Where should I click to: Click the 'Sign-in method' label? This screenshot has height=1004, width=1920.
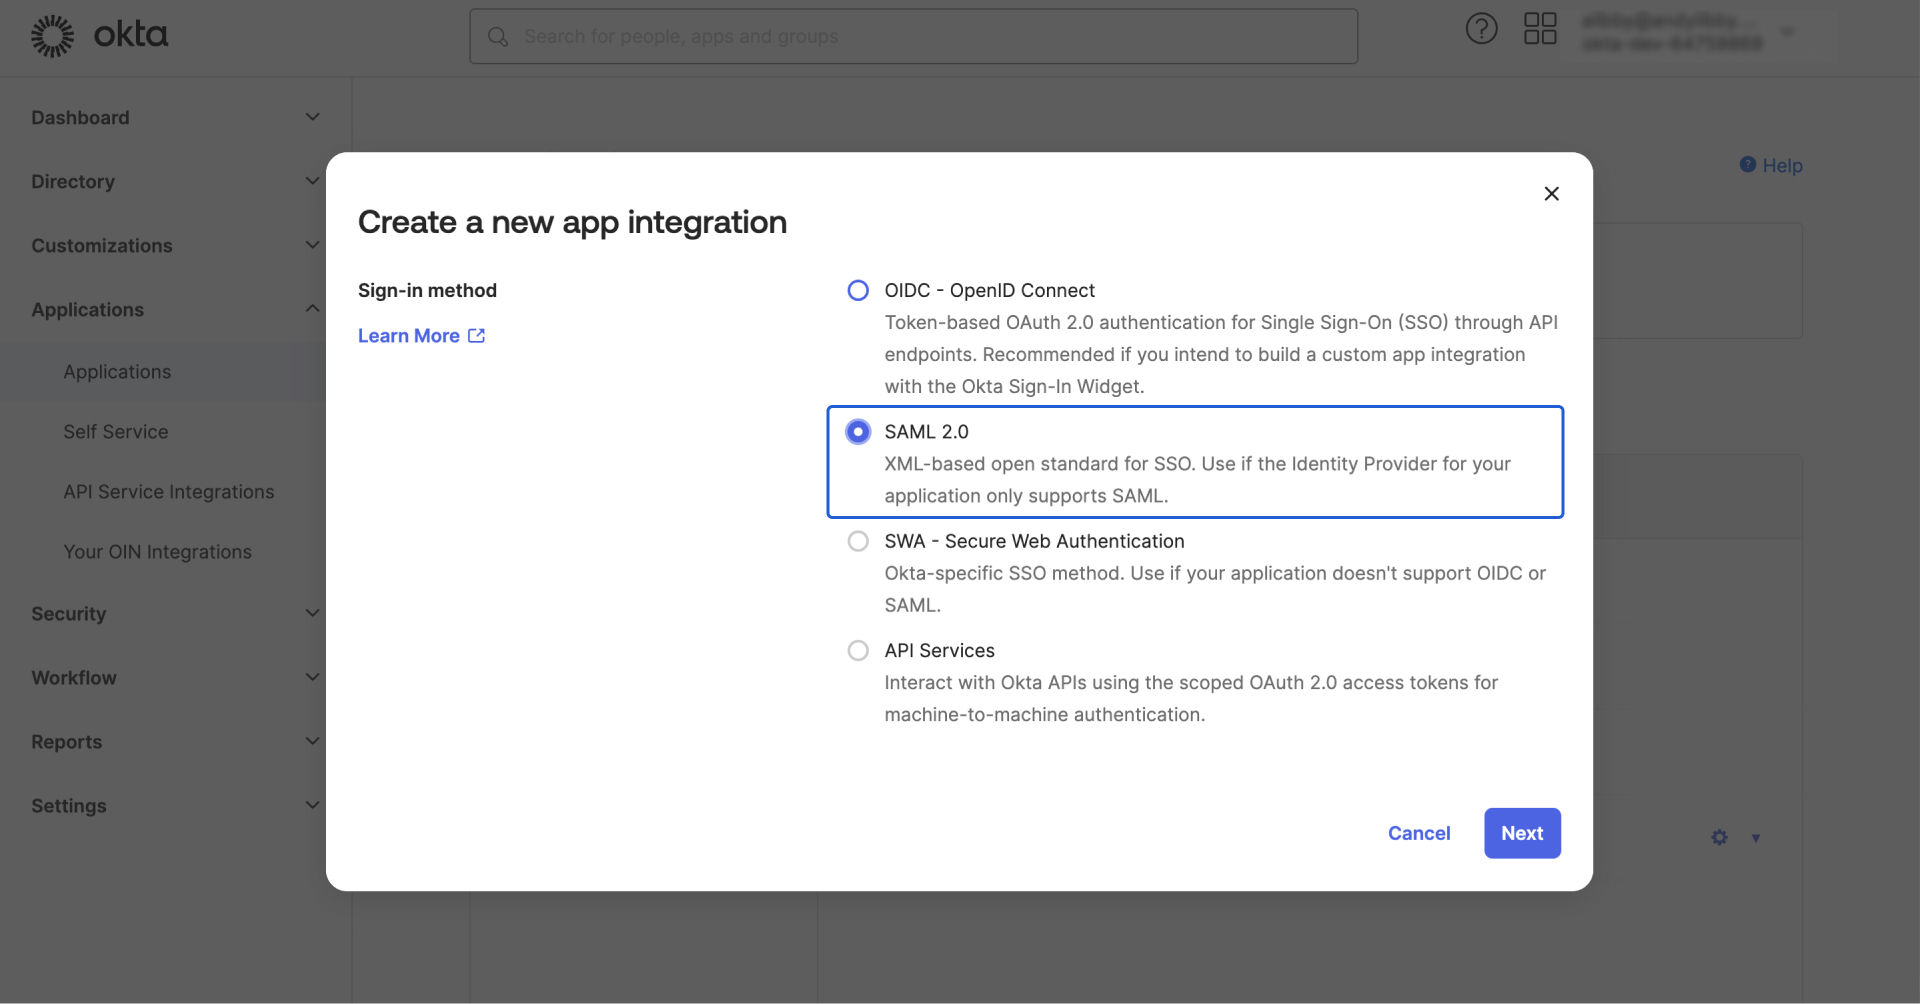(427, 290)
